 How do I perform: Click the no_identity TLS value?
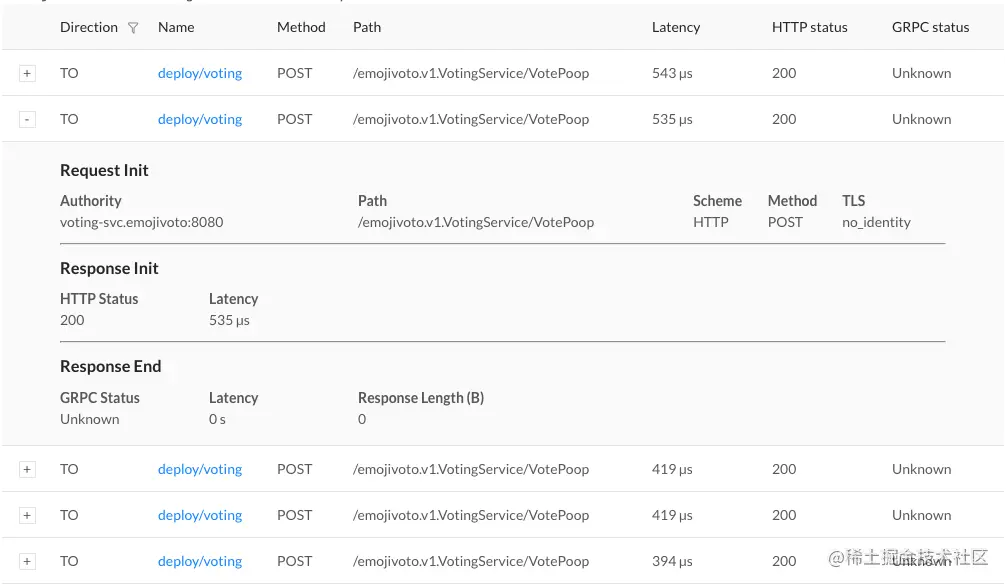[x=876, y=222]
